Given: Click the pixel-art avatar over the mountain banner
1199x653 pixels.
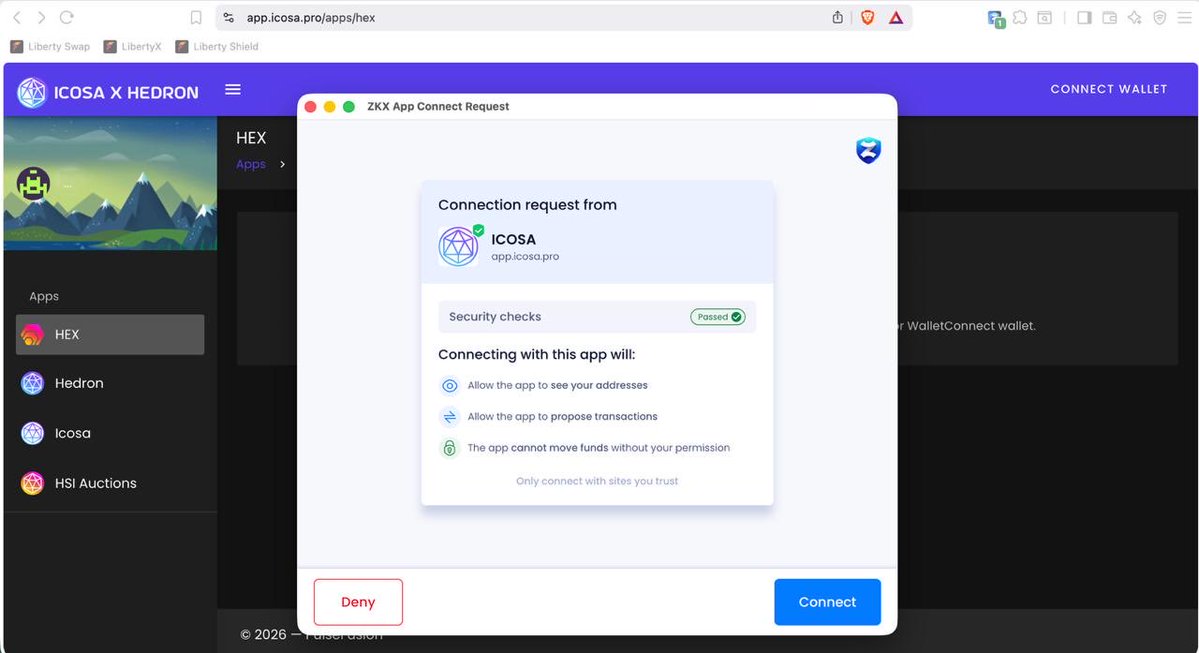Looking at the screenshot, I should (34, 184).
